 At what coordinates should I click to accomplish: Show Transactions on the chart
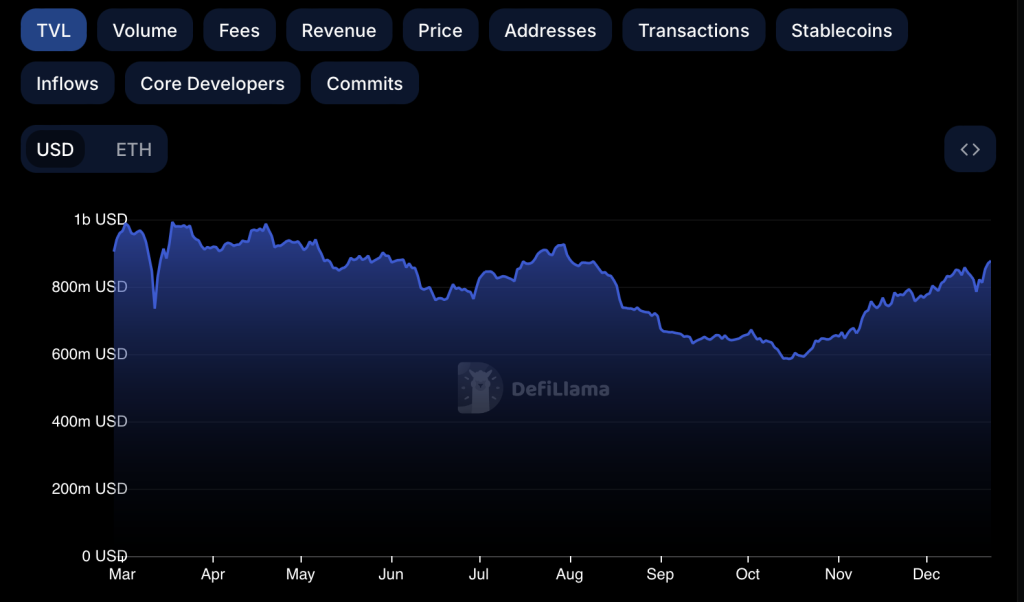tap(693, 30)
